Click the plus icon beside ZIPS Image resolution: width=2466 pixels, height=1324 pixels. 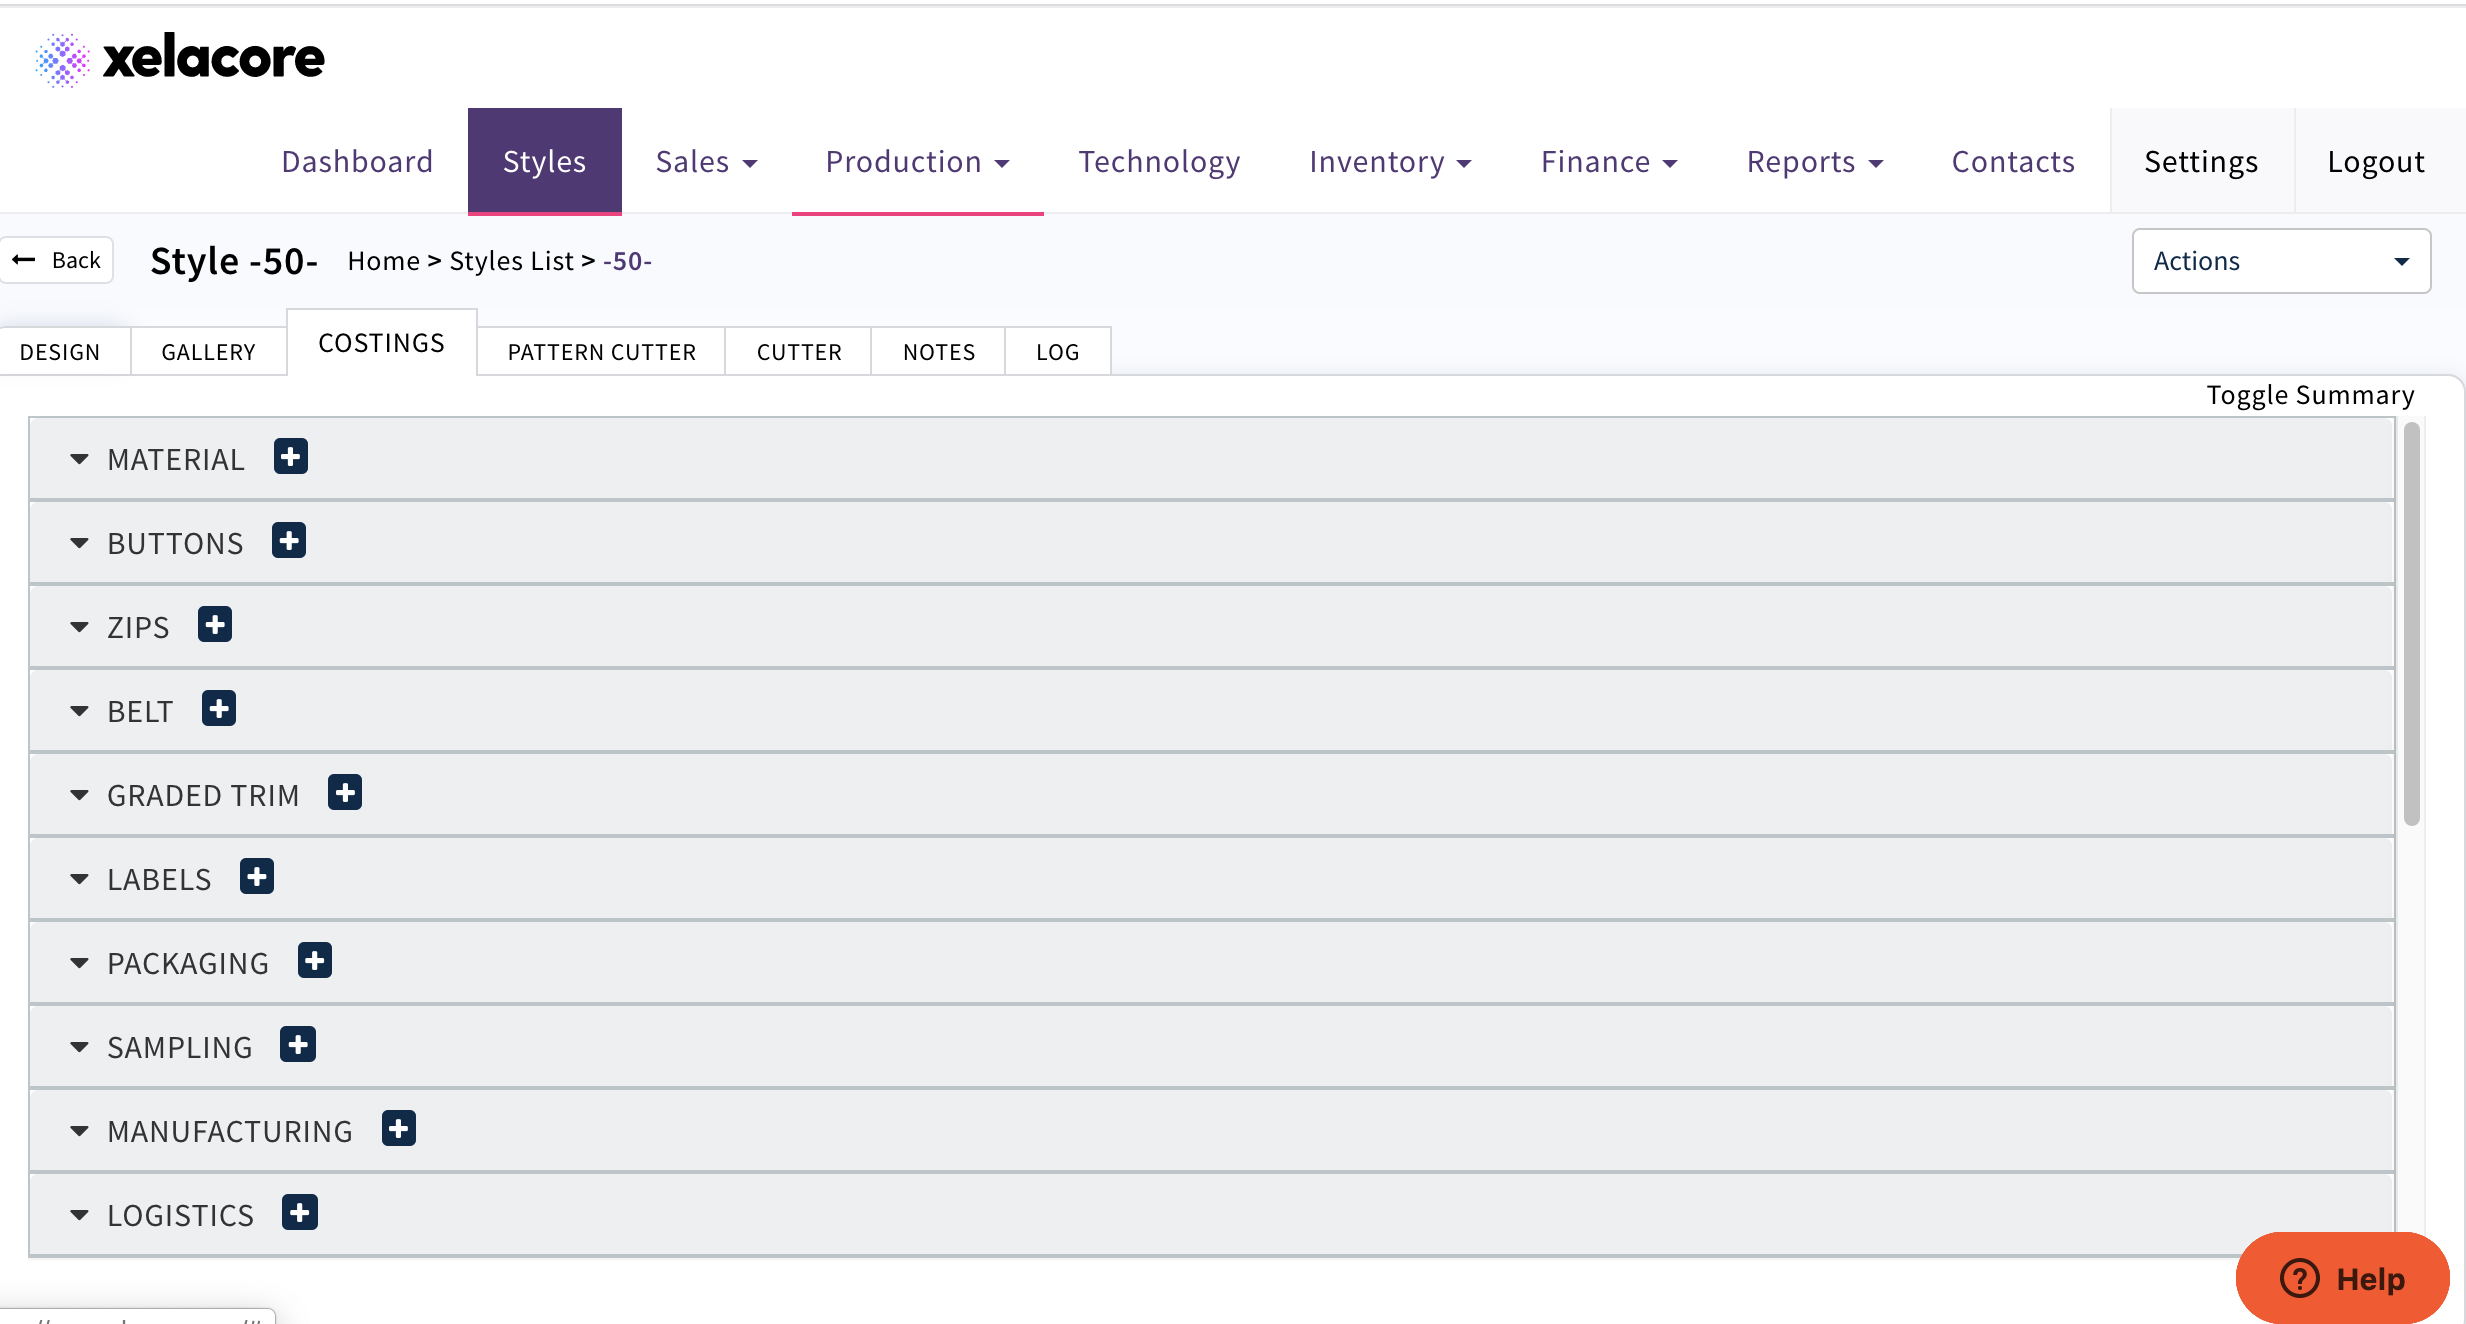click(x=215, y=625)
